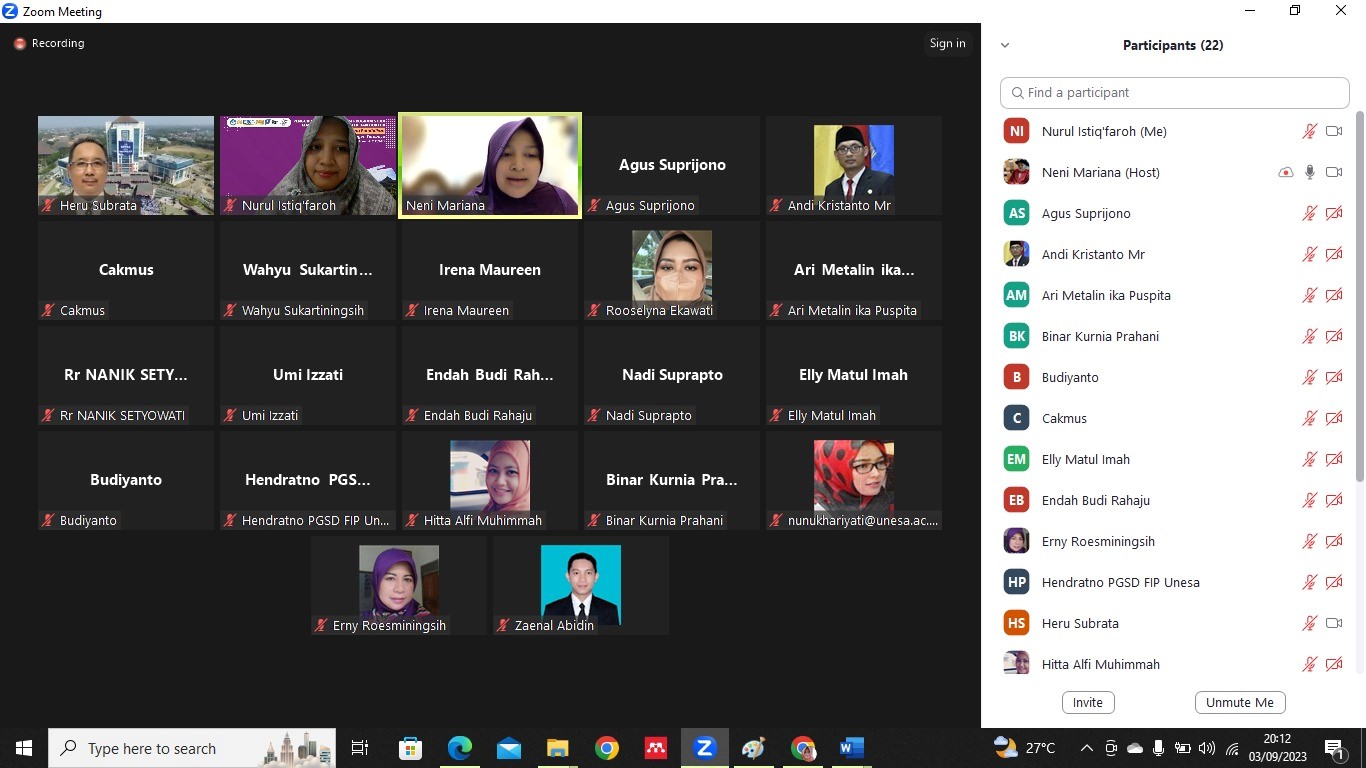The width and height of the screenshot is (1366, 768).
Task: Click the Invite button
Action: [x=1087, y=702]
